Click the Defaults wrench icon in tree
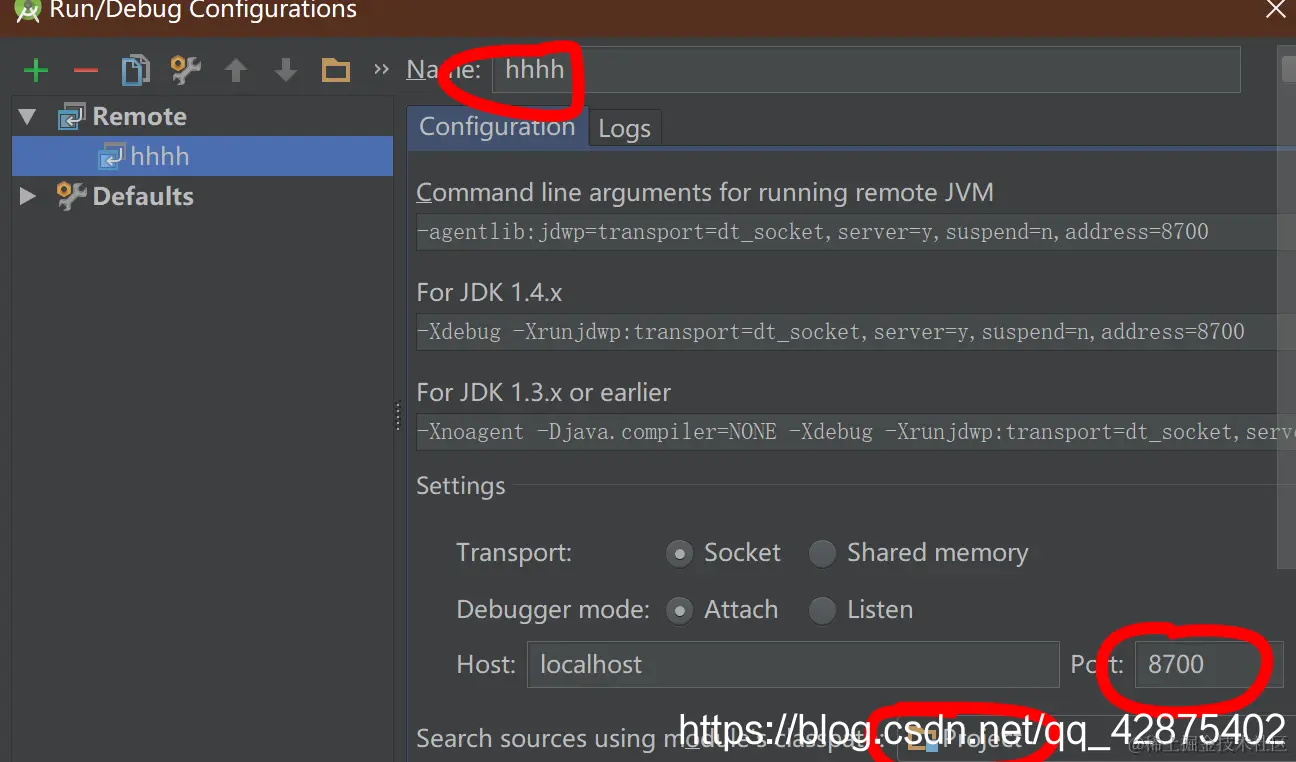The image size is (1296, 762). [72, 196]
